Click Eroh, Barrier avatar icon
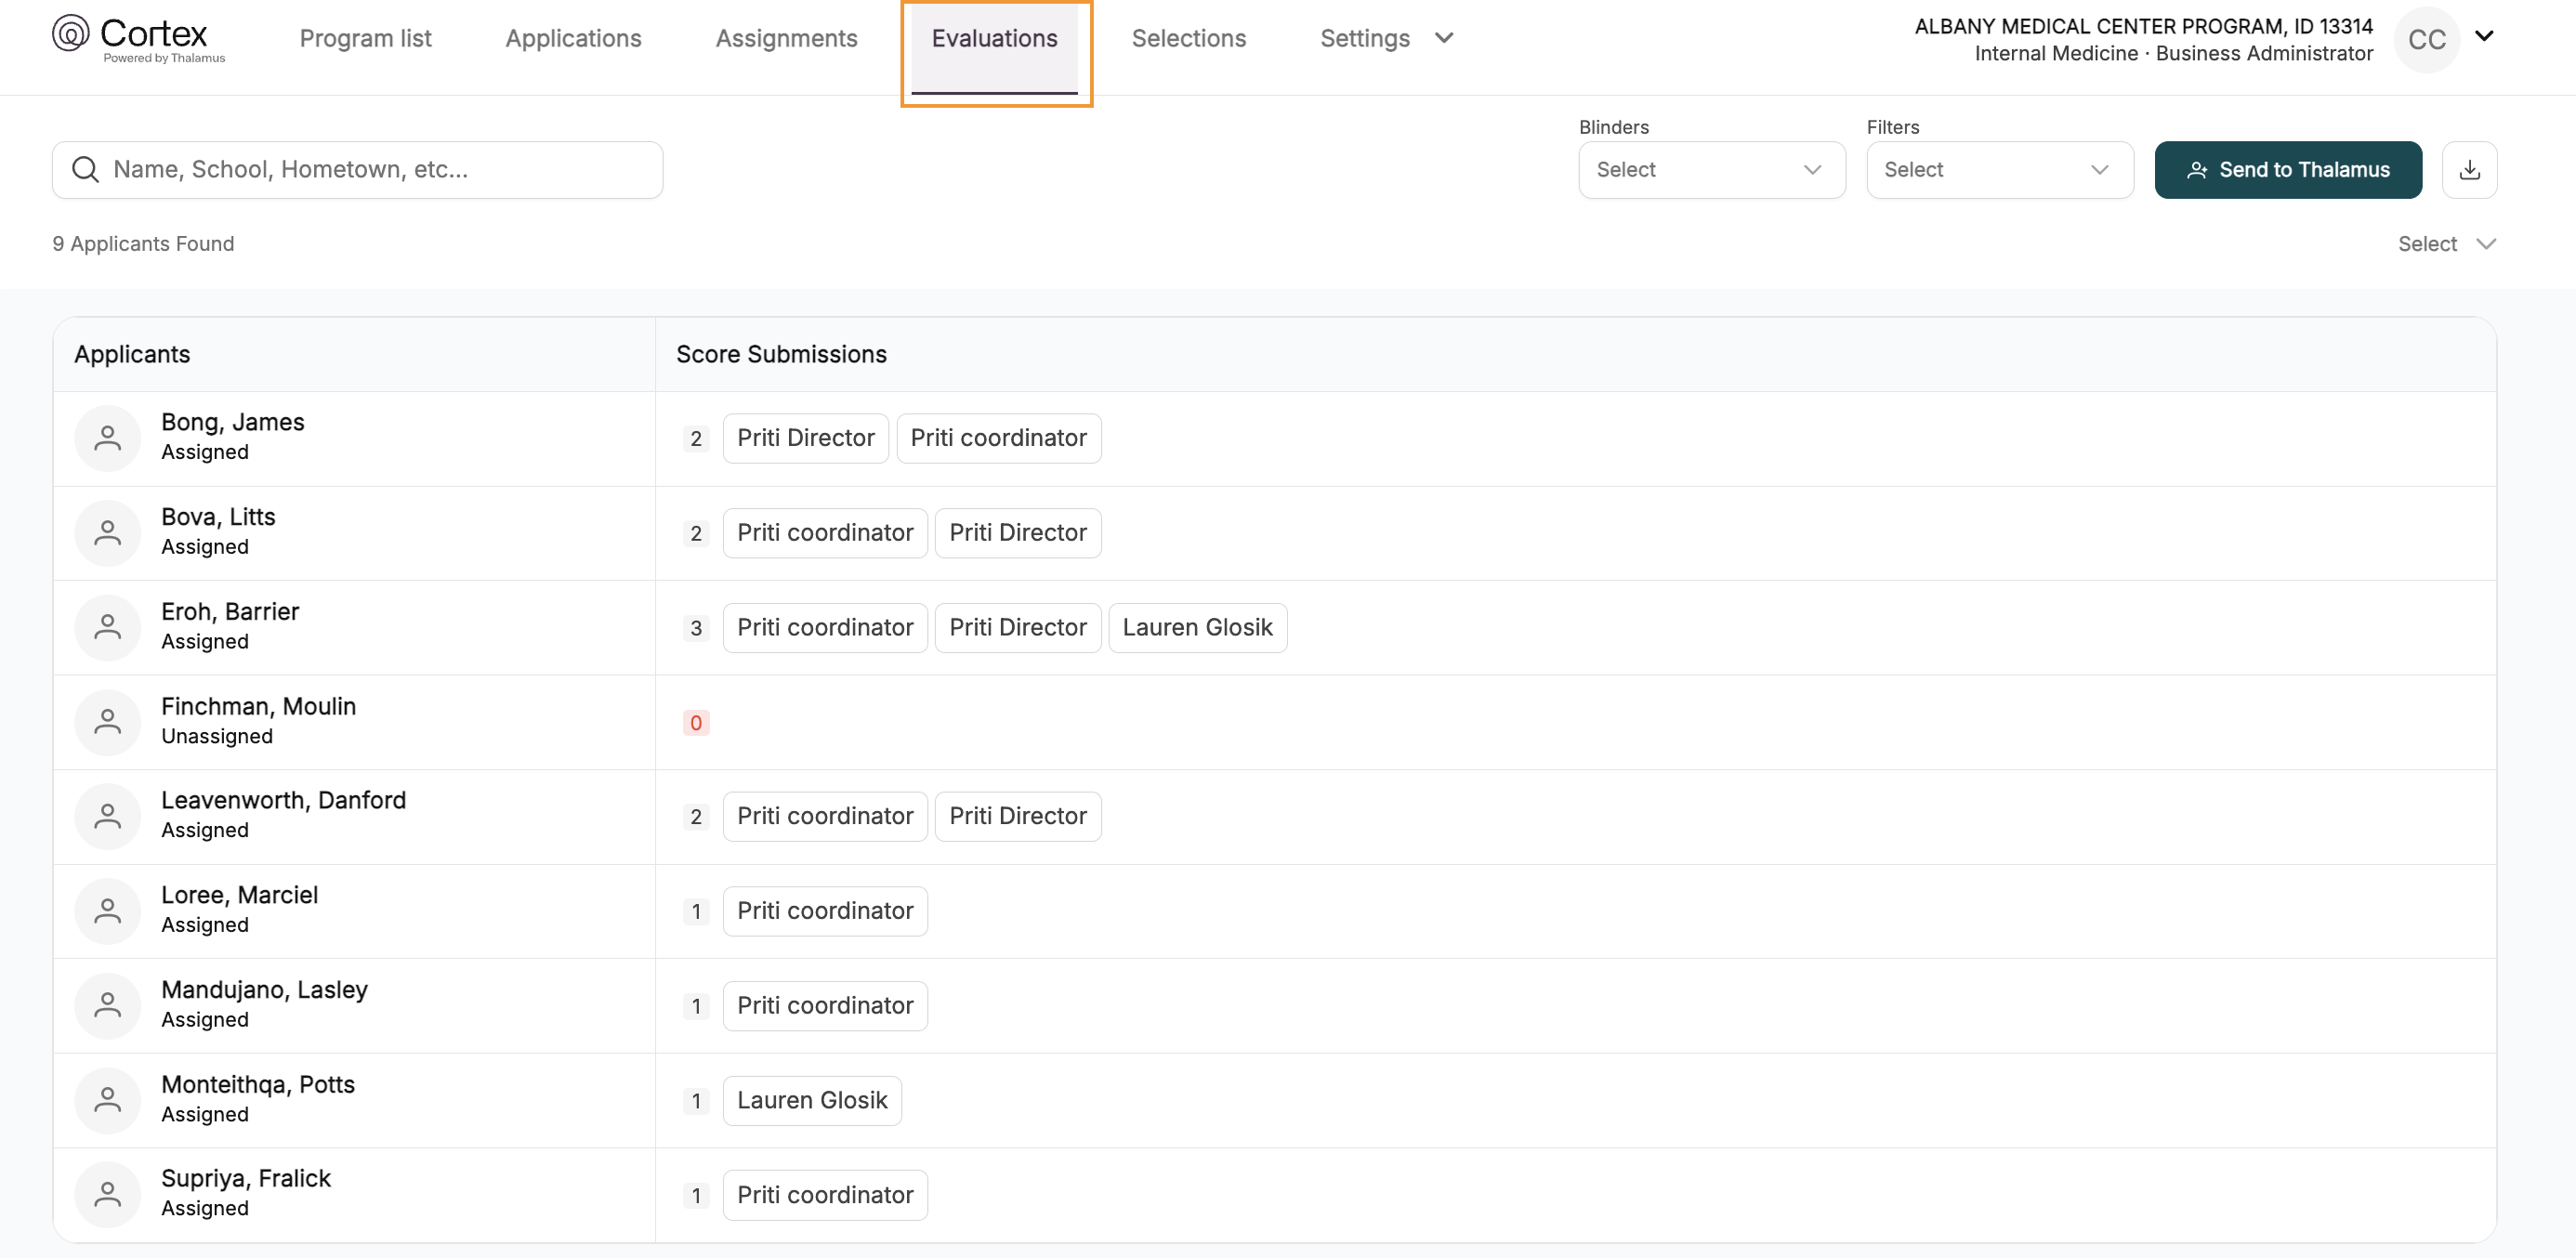 (x=108, y=628)
